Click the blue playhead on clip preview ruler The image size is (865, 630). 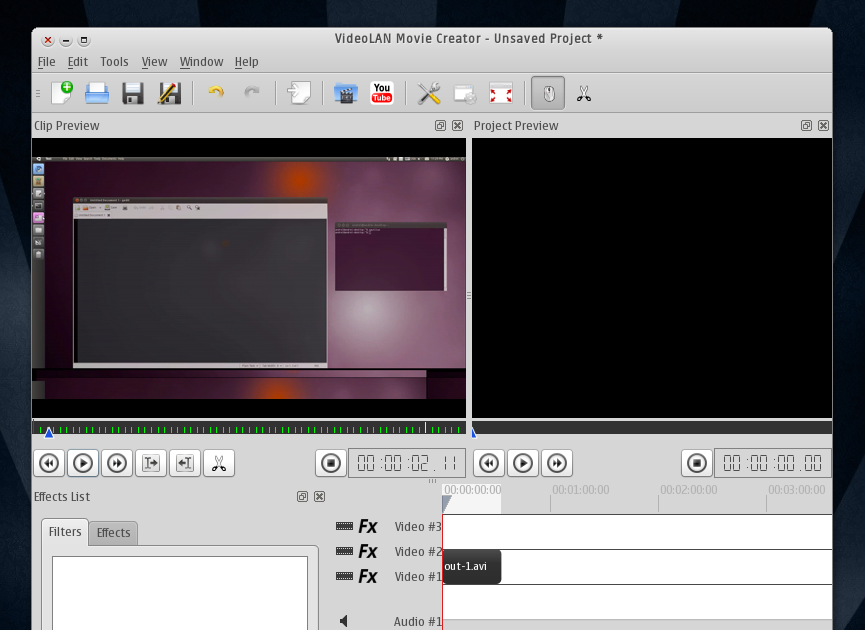click(x=49, y=433)
